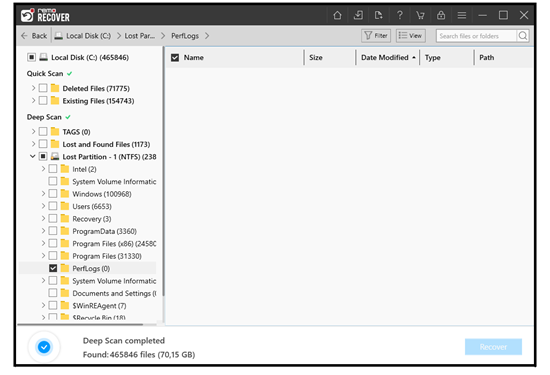This screenshot has height=375, width=550.
Task: Sort by the Type column header
Action: [432, 58]
